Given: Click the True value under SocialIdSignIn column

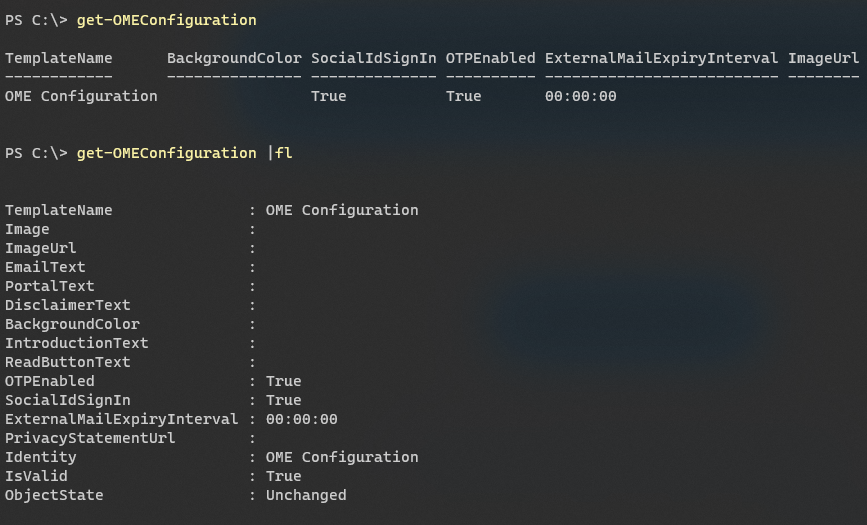Looking at the screenshot, I should [328, 96].
